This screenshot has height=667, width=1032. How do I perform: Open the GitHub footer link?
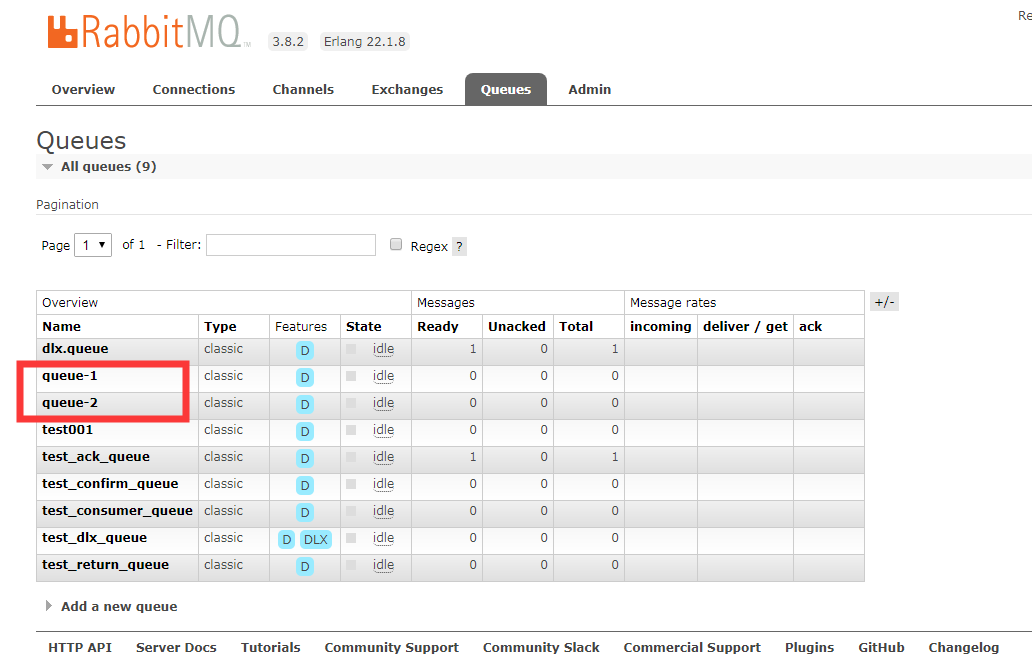point(881,648)
